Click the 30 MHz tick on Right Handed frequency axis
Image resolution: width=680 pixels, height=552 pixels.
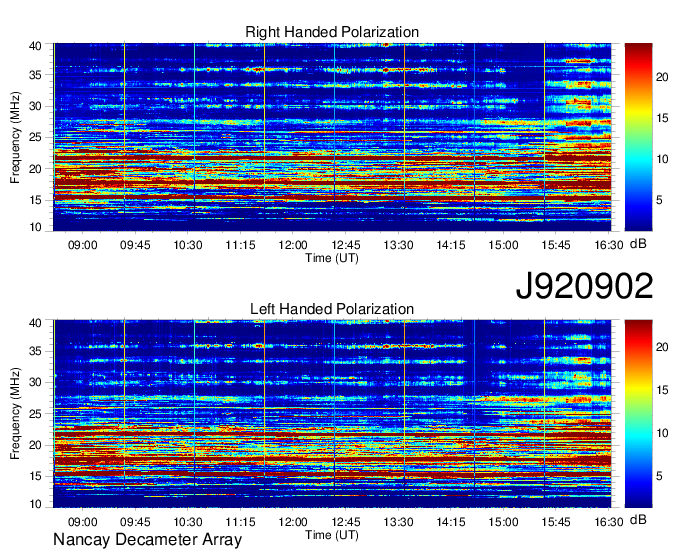(x=36, y=106)
